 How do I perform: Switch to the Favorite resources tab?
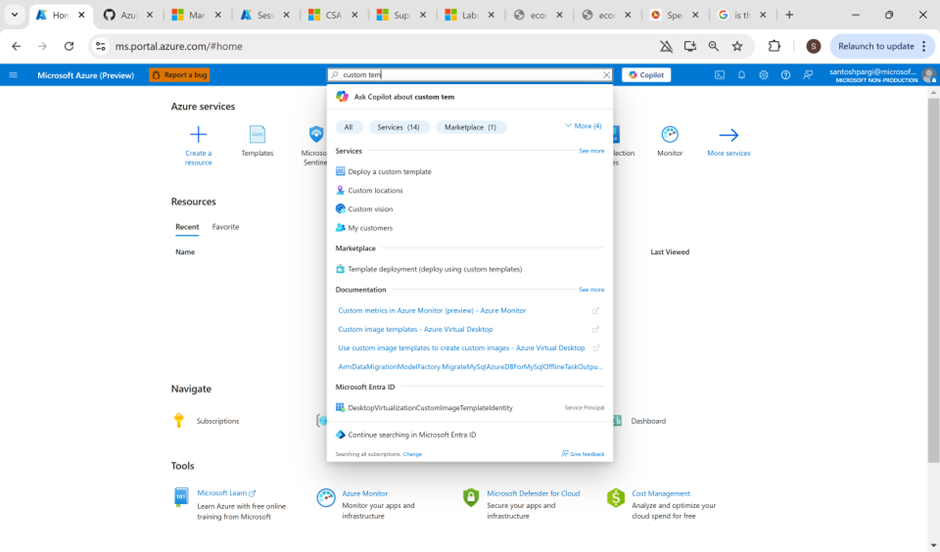225,227
